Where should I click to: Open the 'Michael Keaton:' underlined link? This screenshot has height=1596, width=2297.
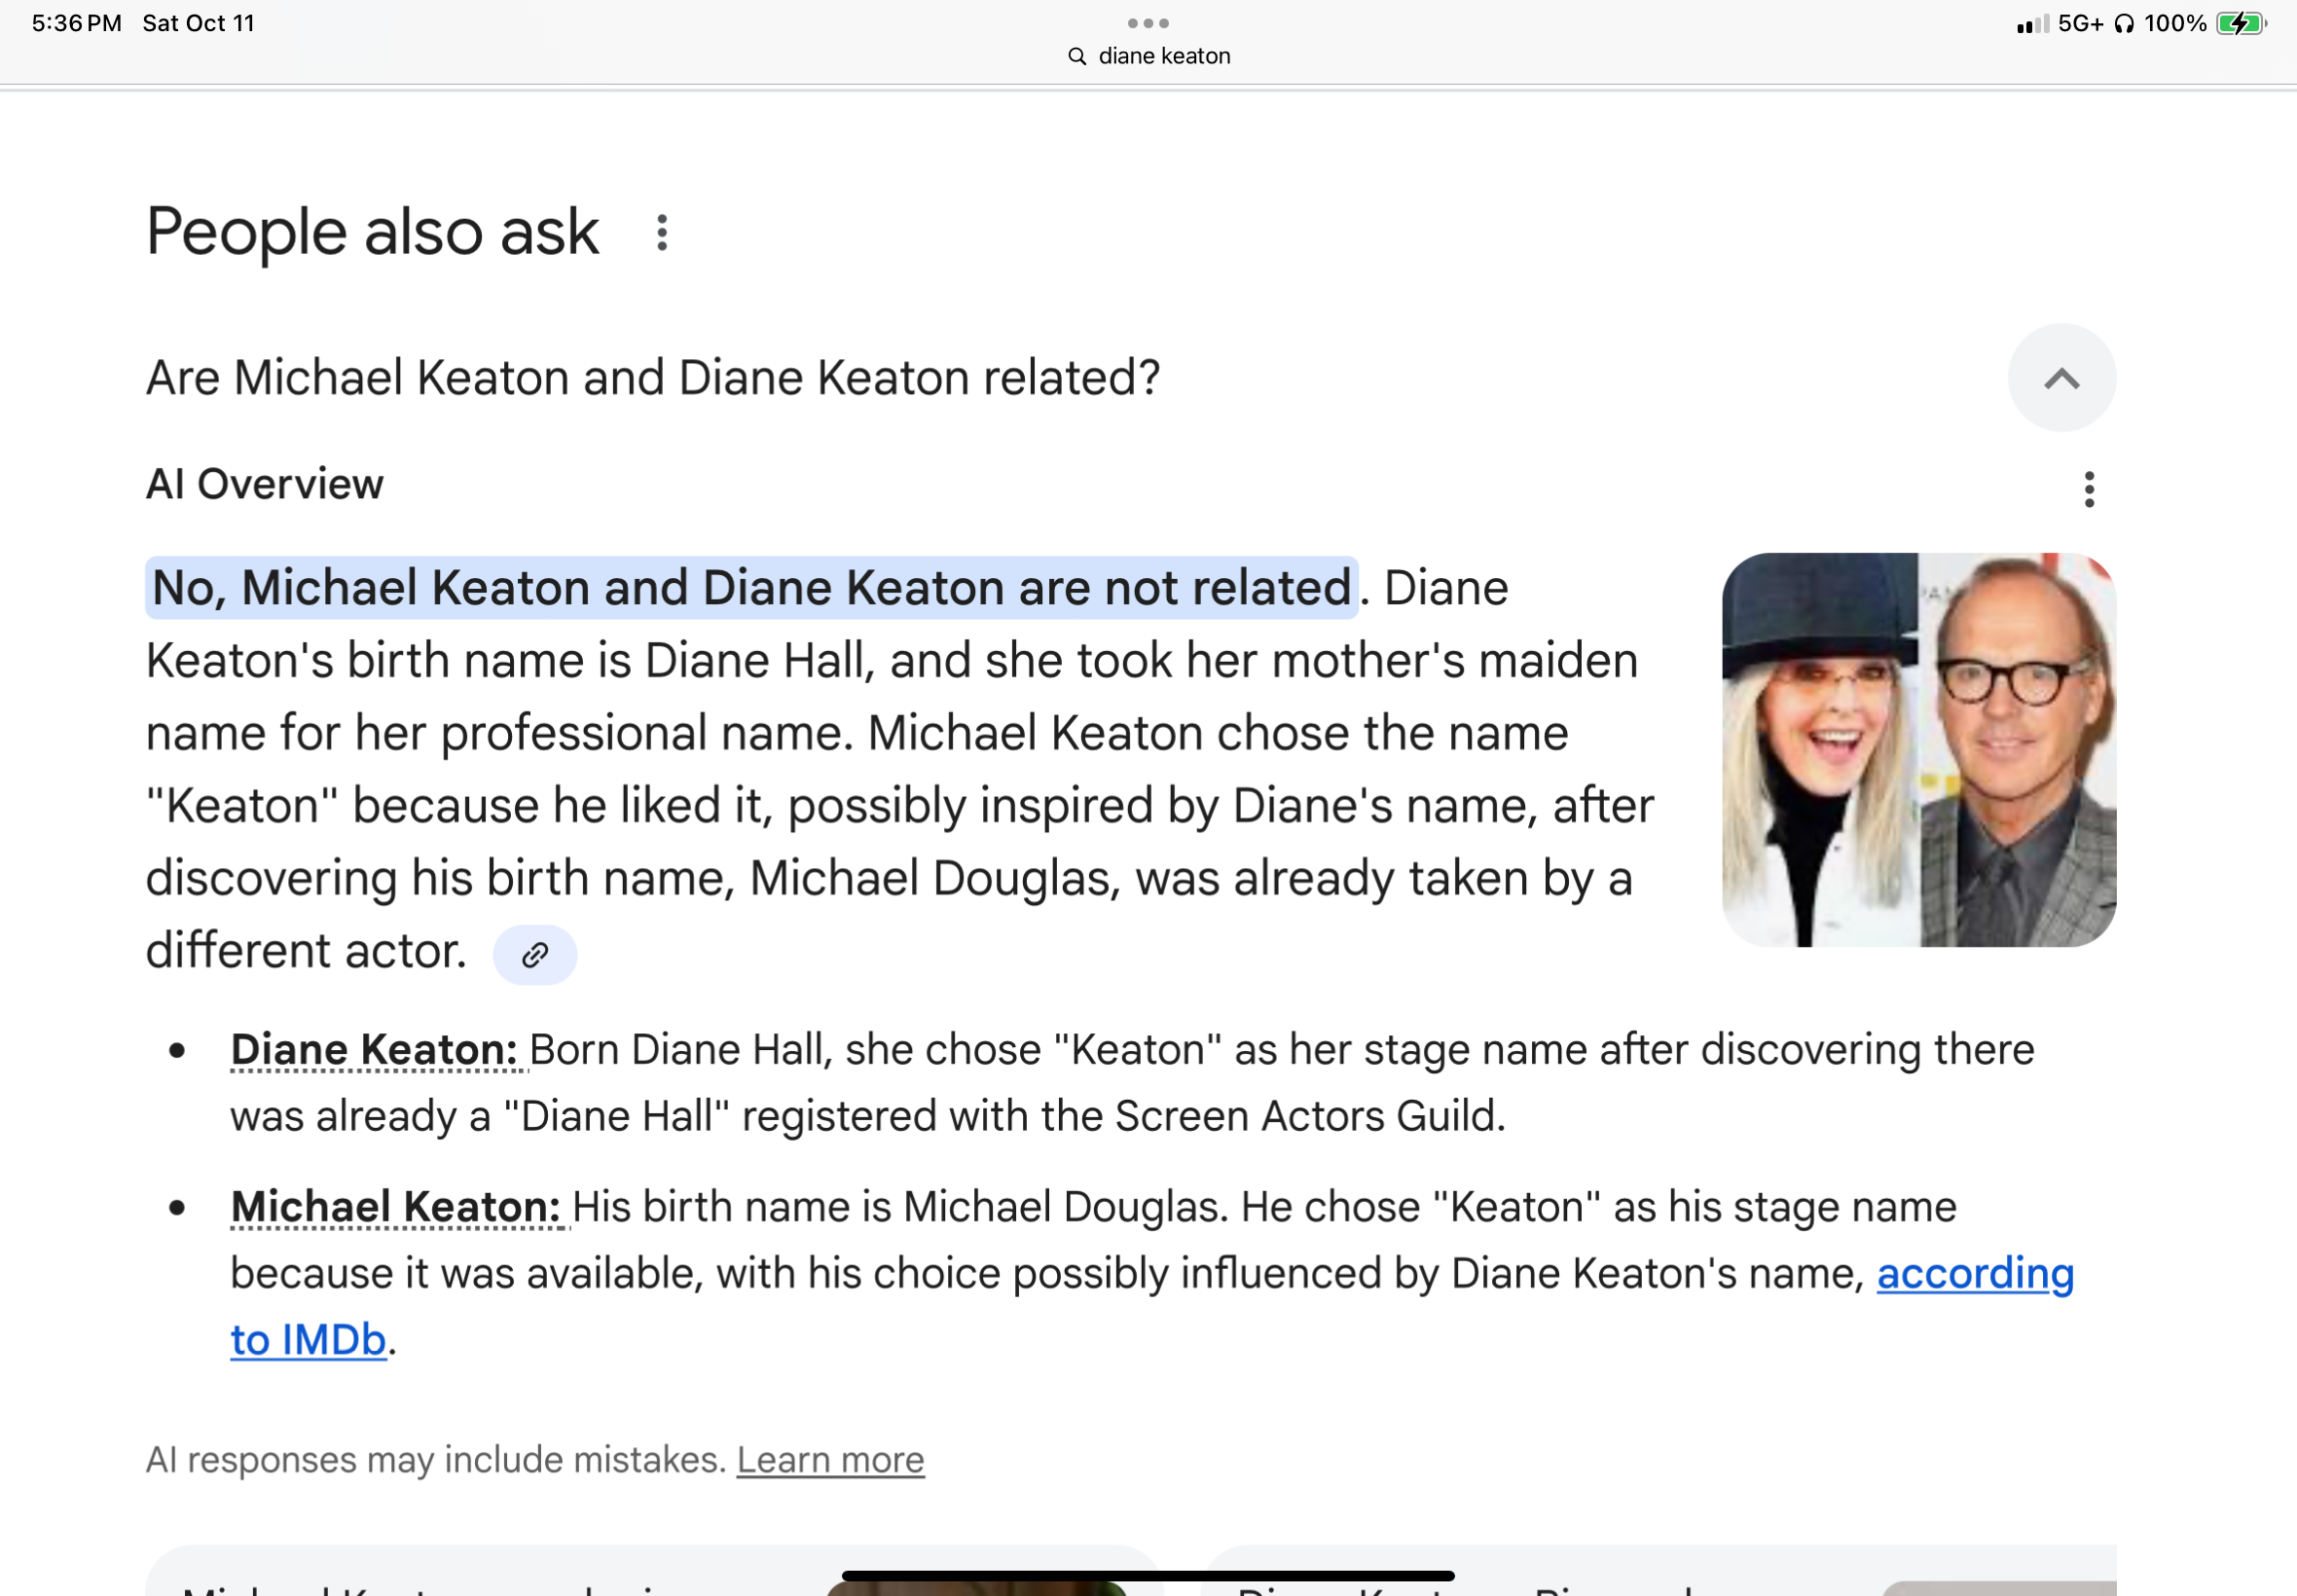(396, 1207)
